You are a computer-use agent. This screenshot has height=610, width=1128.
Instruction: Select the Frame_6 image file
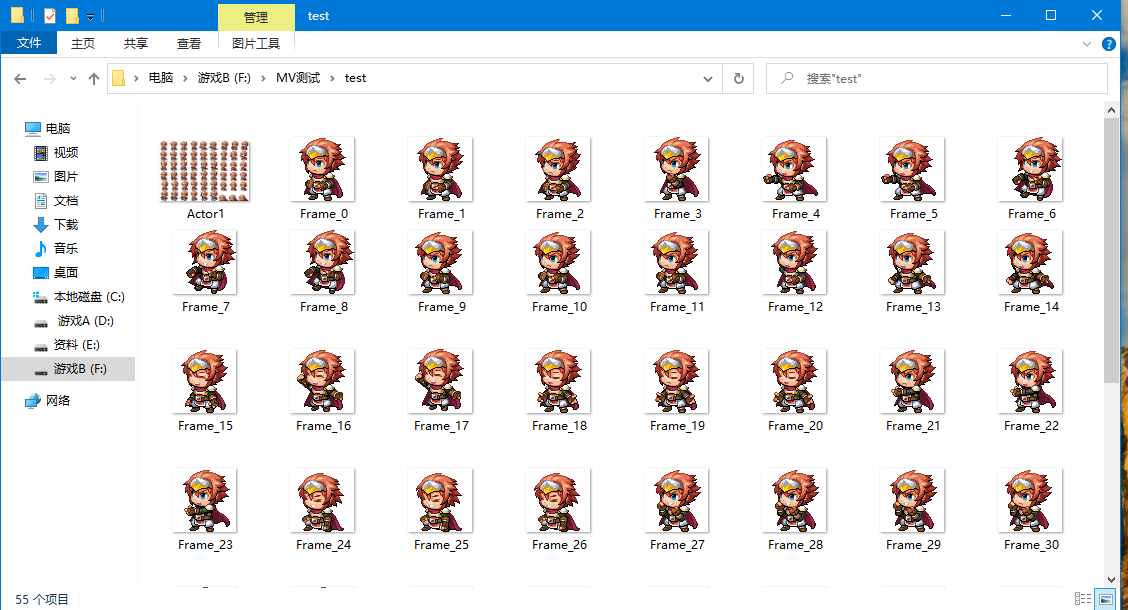point(1031,180)
